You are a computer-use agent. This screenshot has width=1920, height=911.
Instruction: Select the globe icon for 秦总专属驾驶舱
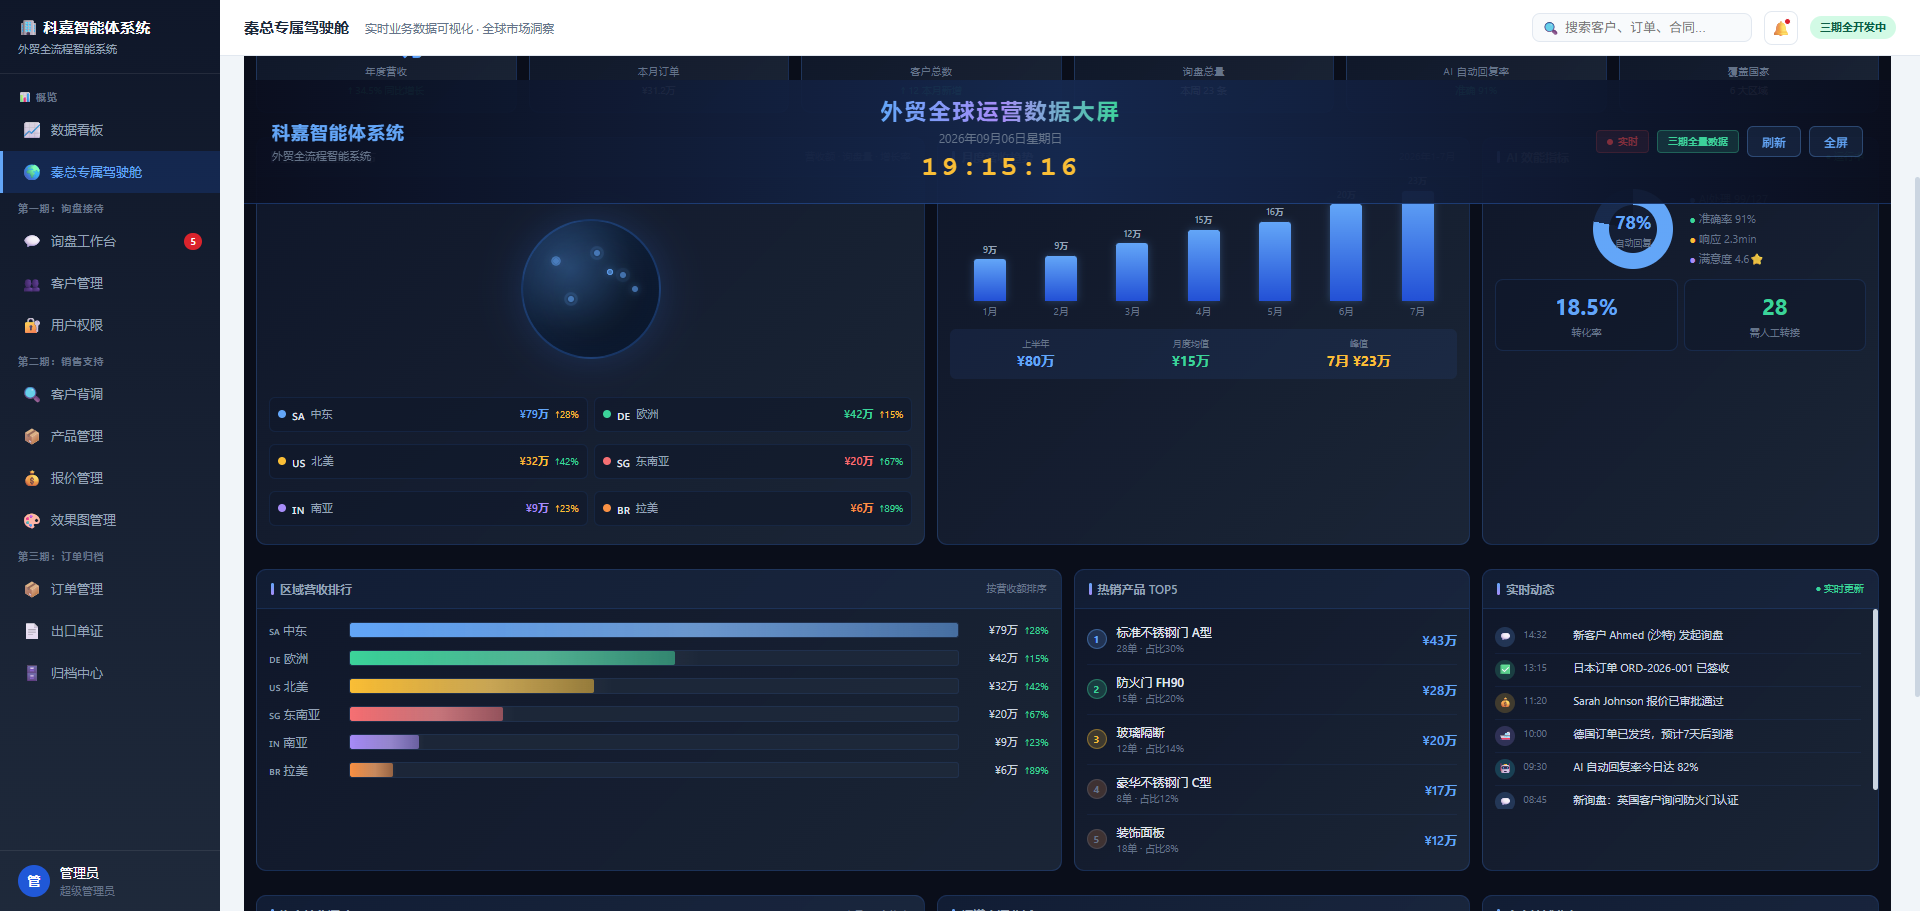click(32, 172)
